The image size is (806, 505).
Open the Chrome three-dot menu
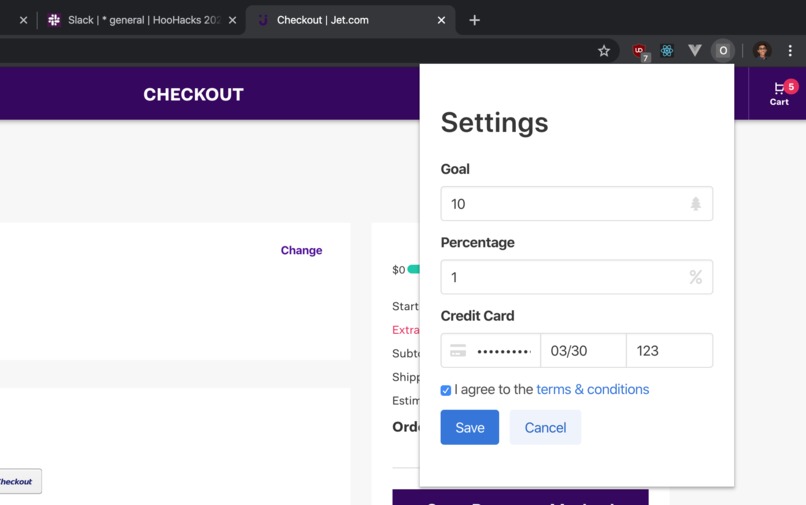(790, 50)
